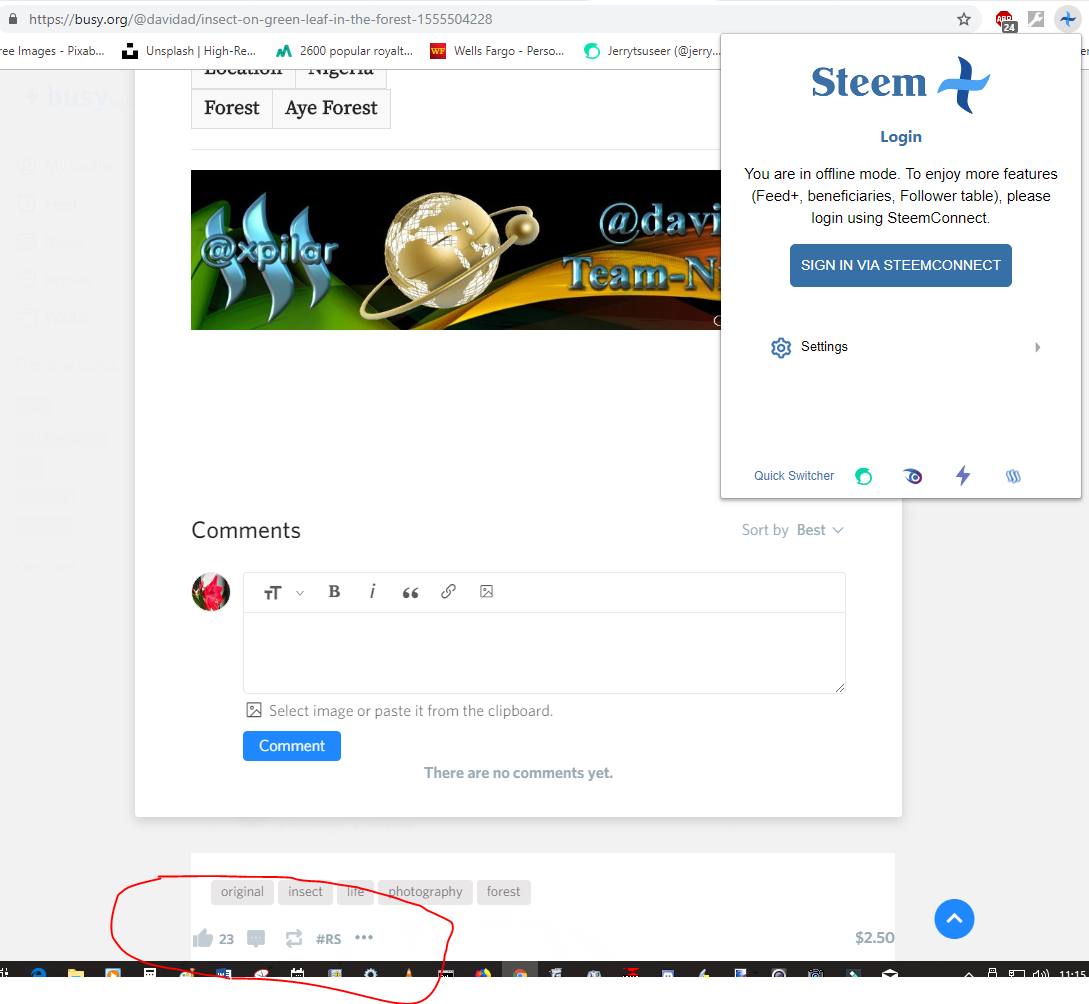Viewport: 1089px width, 1004px height.
Task: Upvote the post with thumbs-up icon
Action: pyautogui.click(x=203, y=938)
